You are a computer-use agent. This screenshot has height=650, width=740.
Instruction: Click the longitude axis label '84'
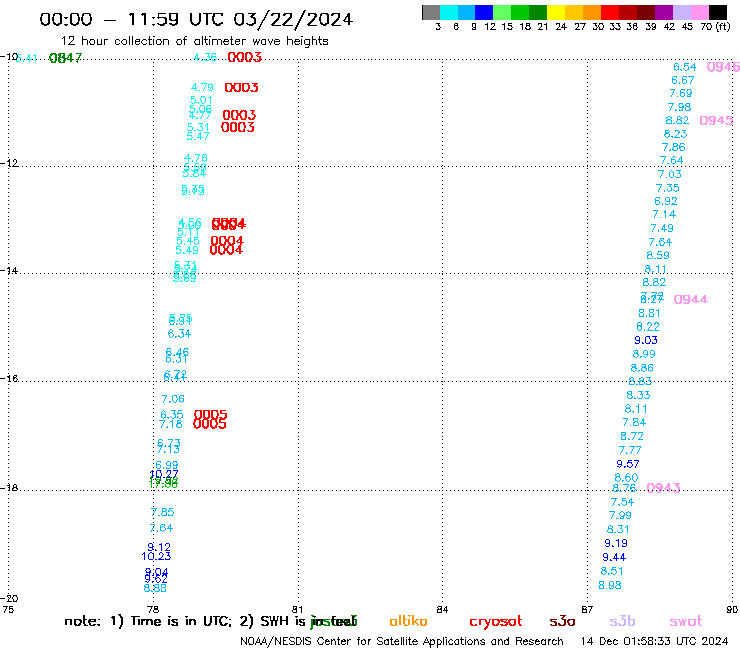(442, 610)
